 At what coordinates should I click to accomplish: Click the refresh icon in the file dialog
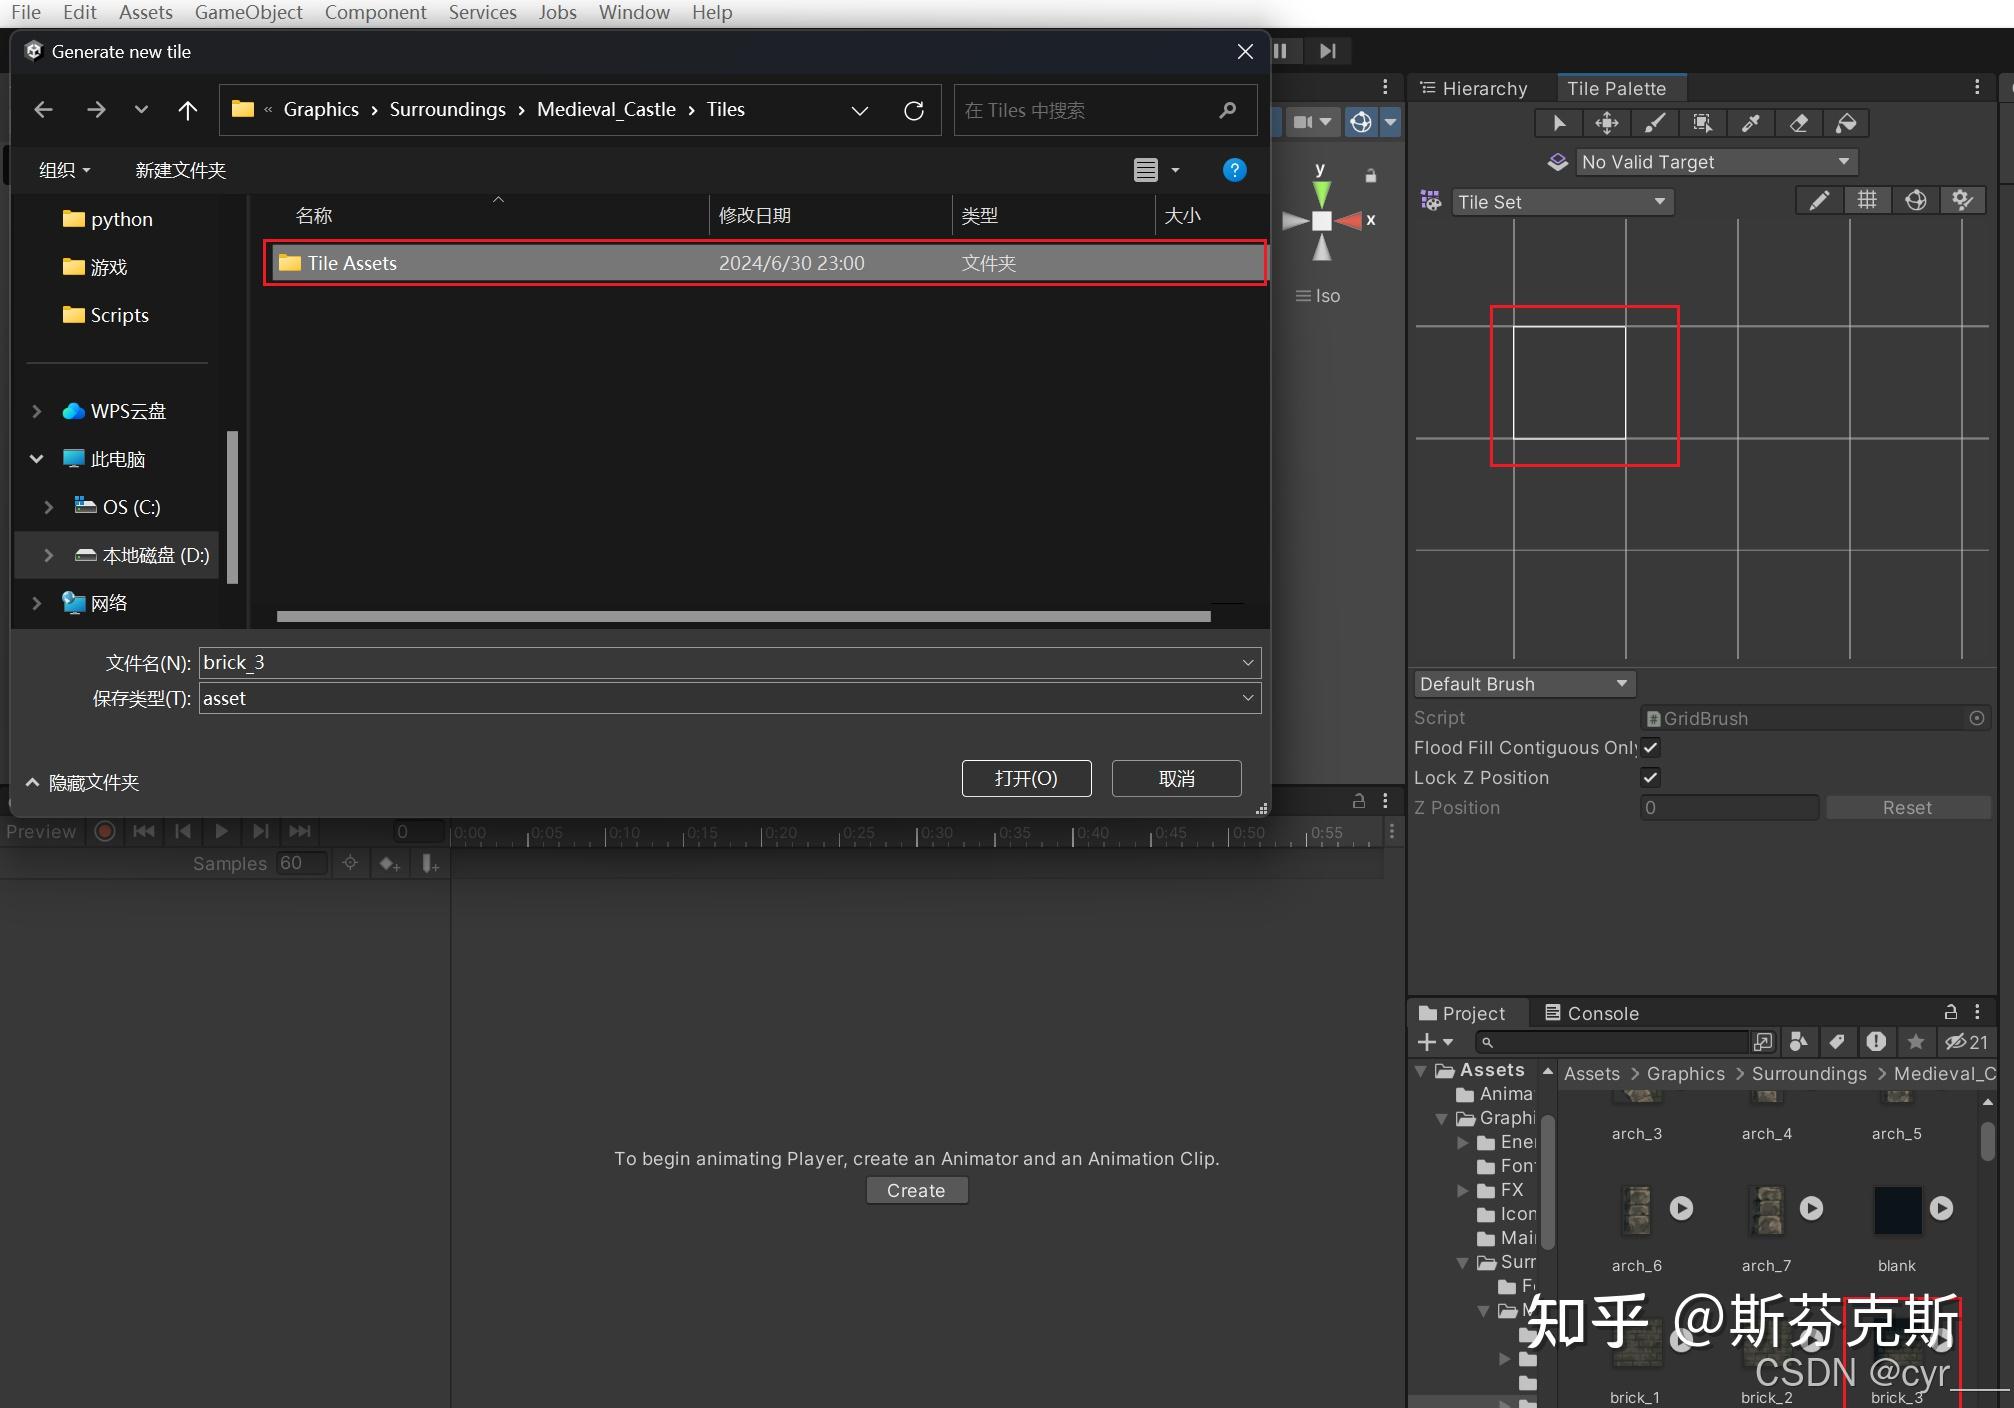coord(913,110)
